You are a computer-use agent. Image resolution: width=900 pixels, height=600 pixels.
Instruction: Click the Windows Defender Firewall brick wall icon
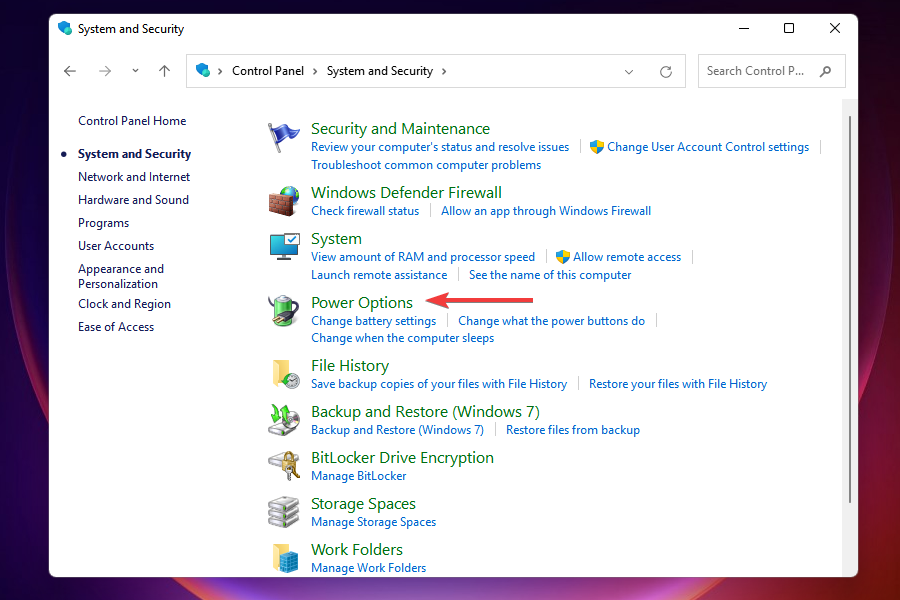click(284, 201)
